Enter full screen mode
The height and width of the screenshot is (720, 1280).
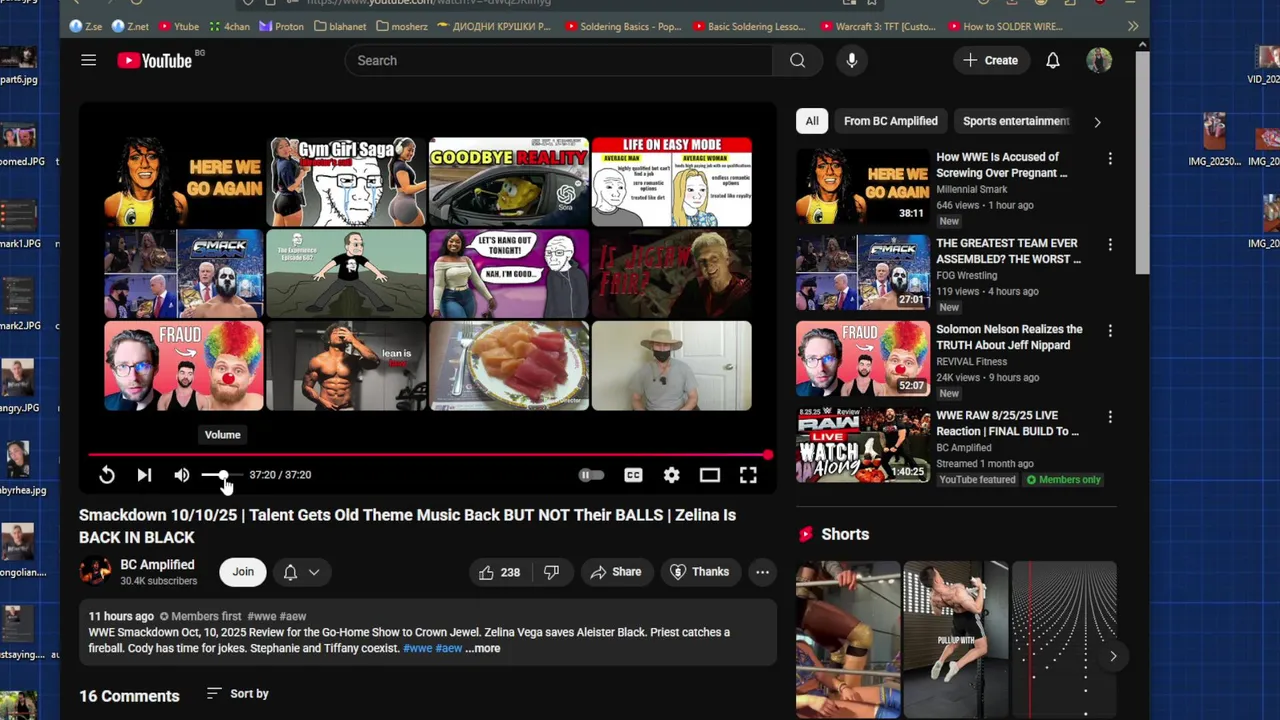coord(748,475)
